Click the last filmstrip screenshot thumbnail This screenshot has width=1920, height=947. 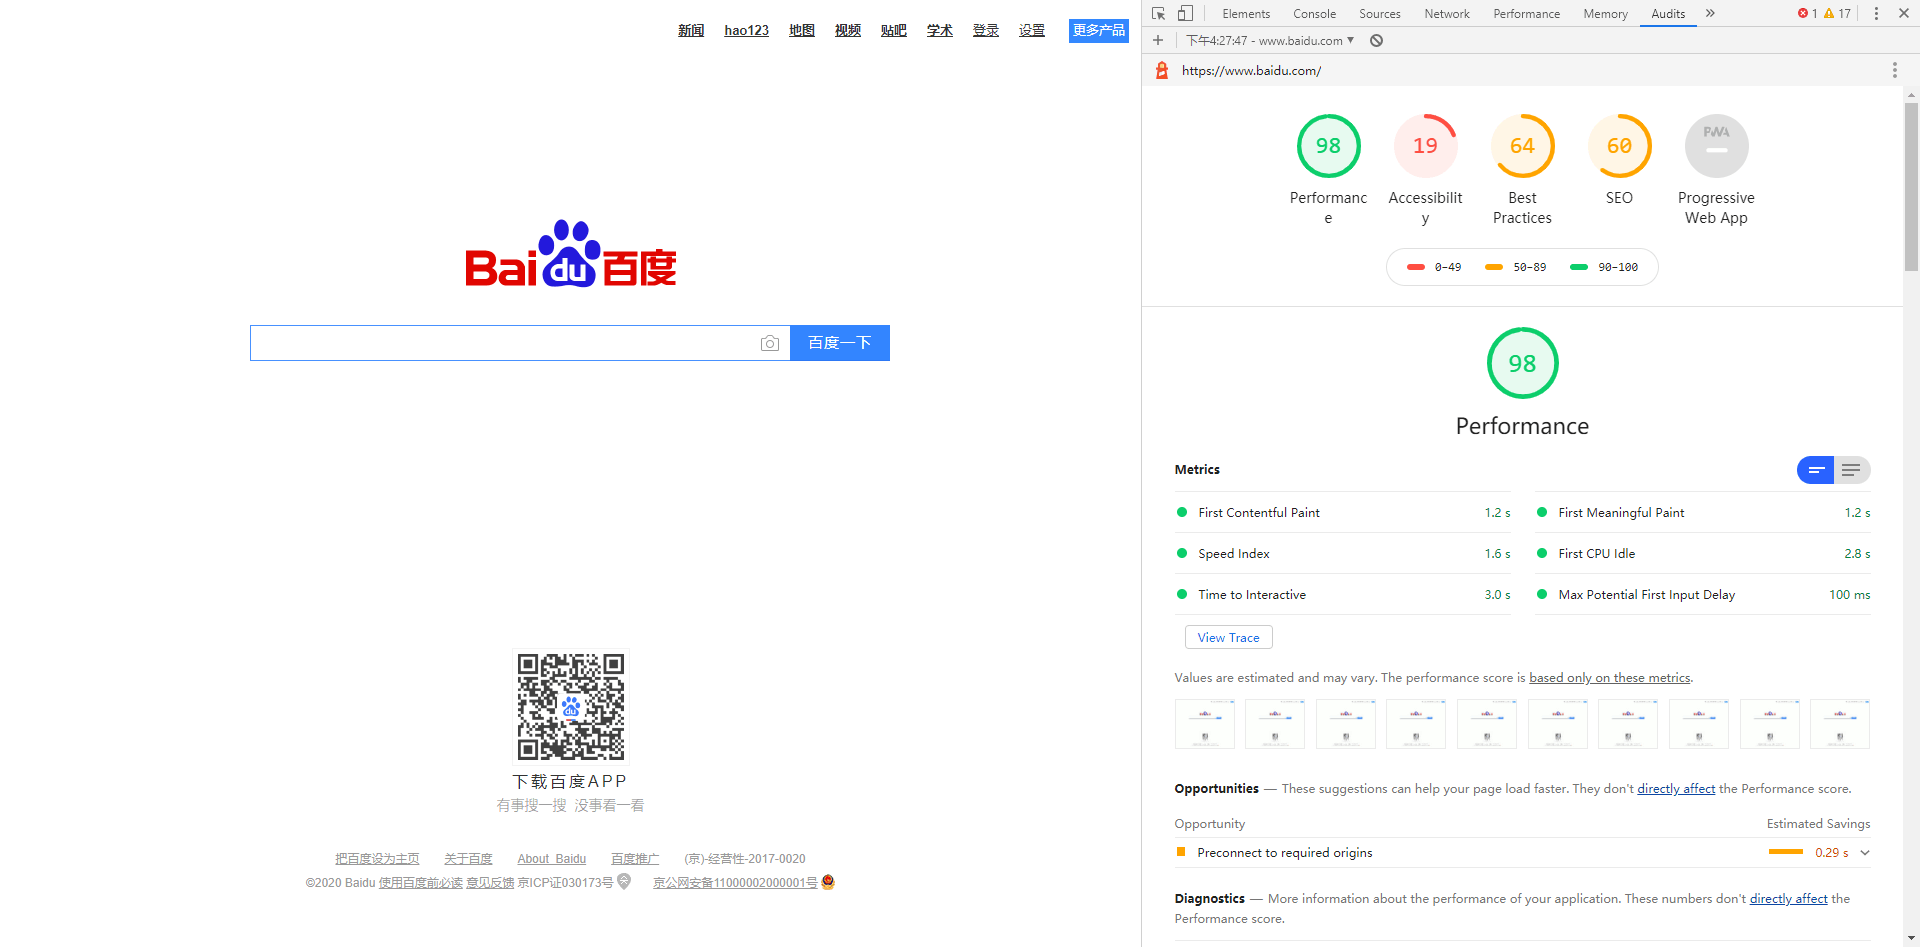click(x=1840, y=724)
